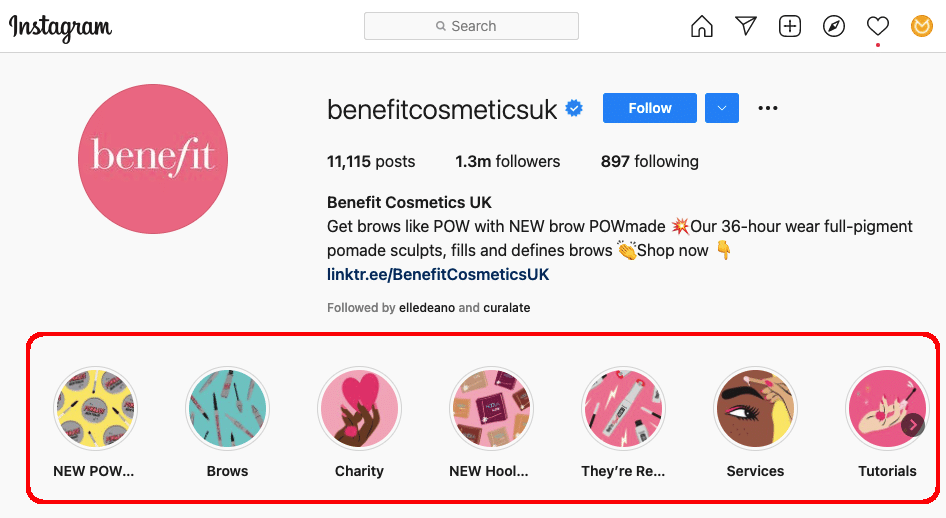Open the activity heart icon
Screen dimensions: 946x518
tap(878, 26)
